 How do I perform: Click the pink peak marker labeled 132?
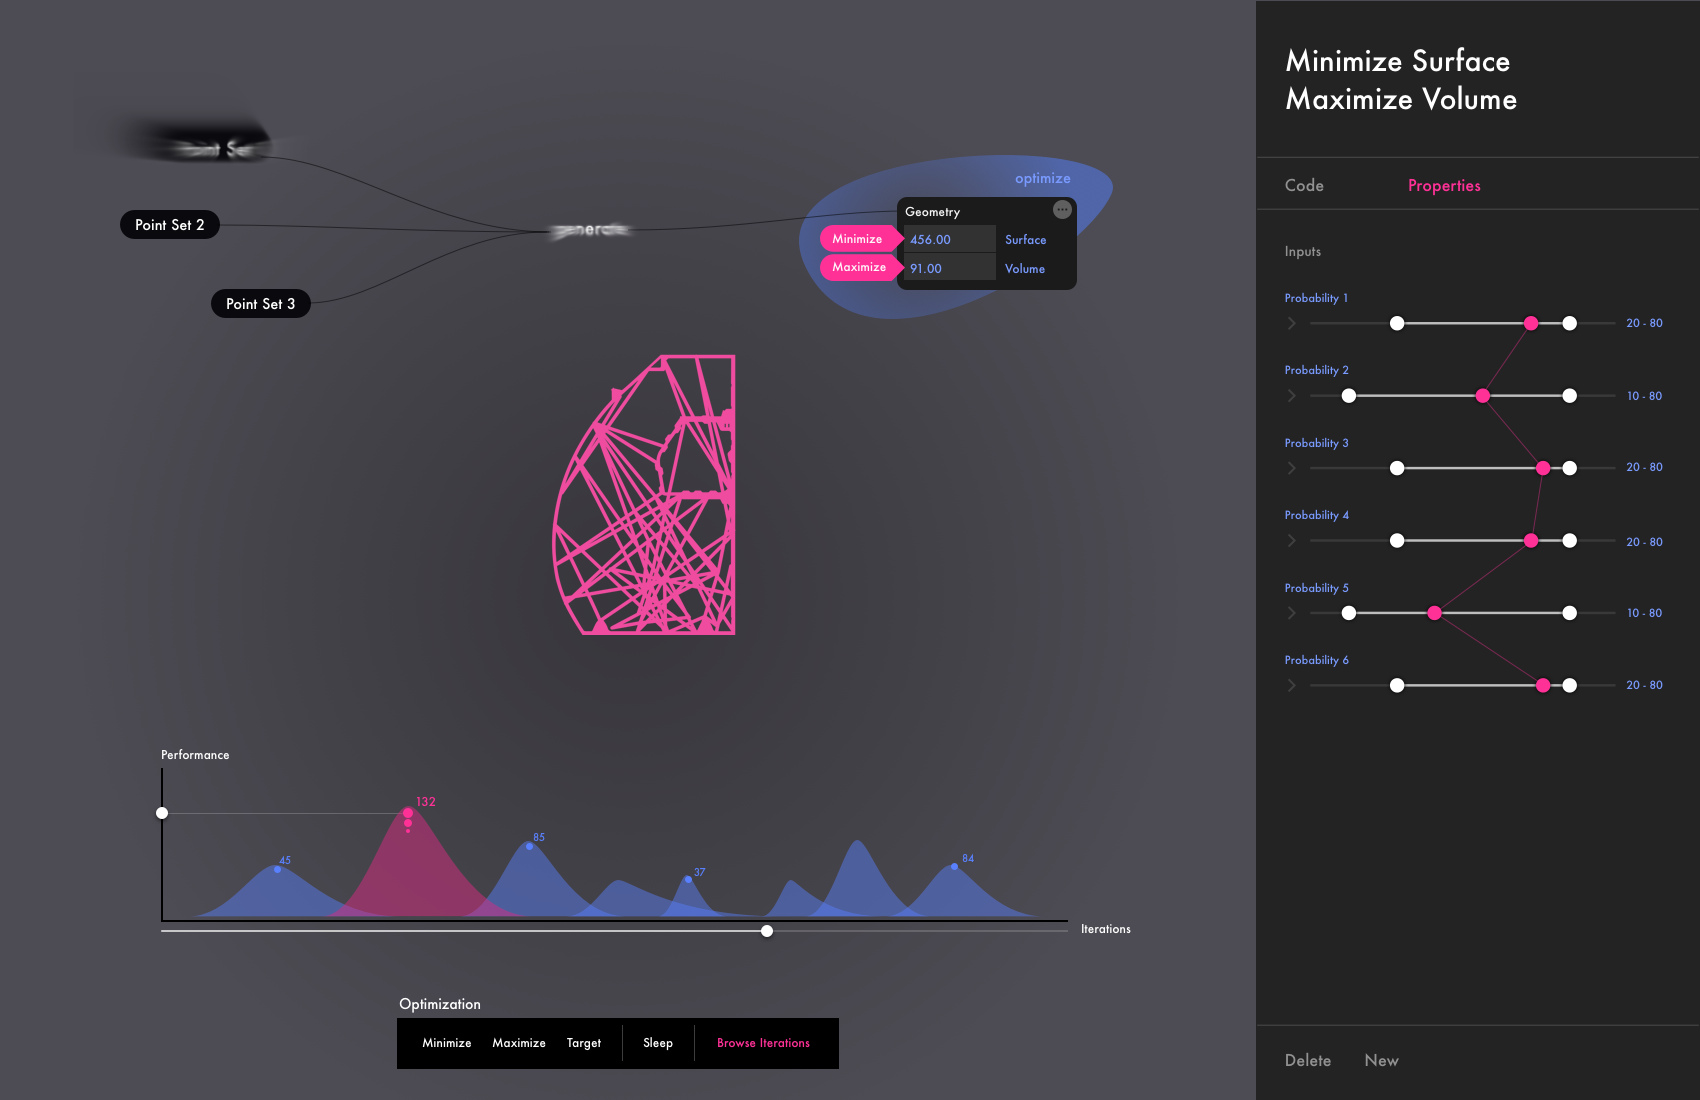(x=408, y=813)
